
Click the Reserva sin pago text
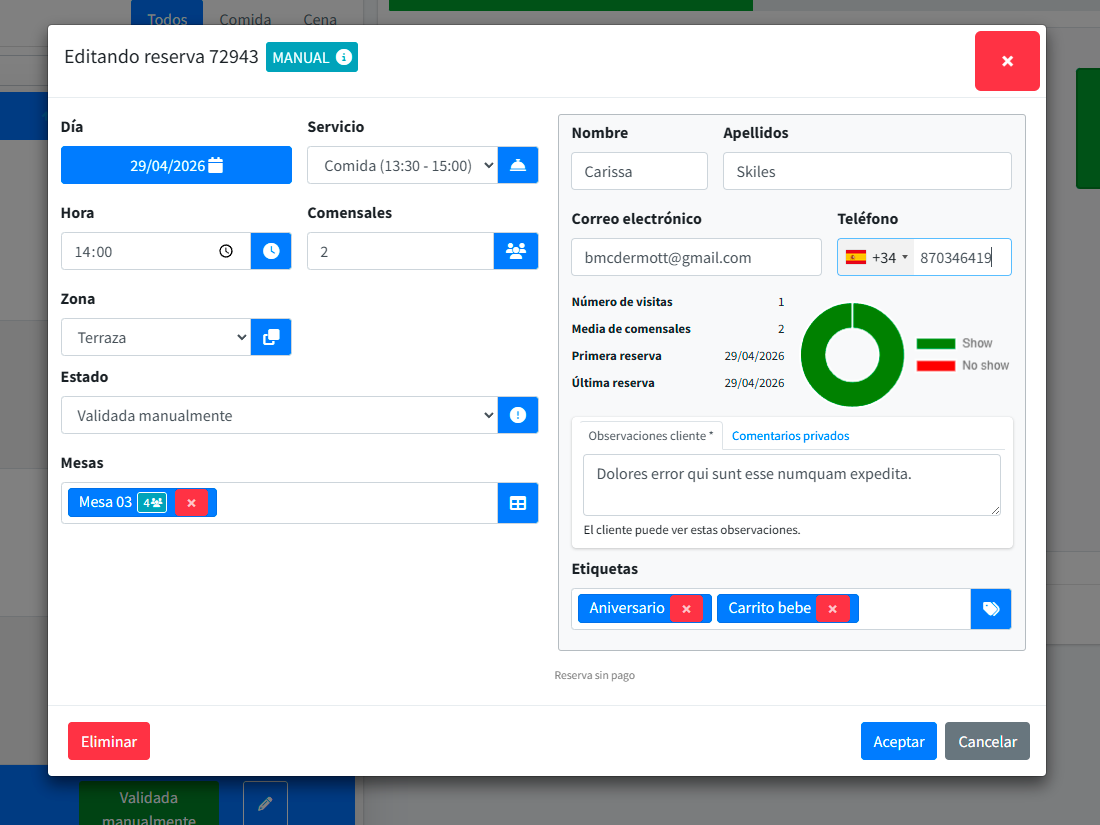click(x=594, y=675)
